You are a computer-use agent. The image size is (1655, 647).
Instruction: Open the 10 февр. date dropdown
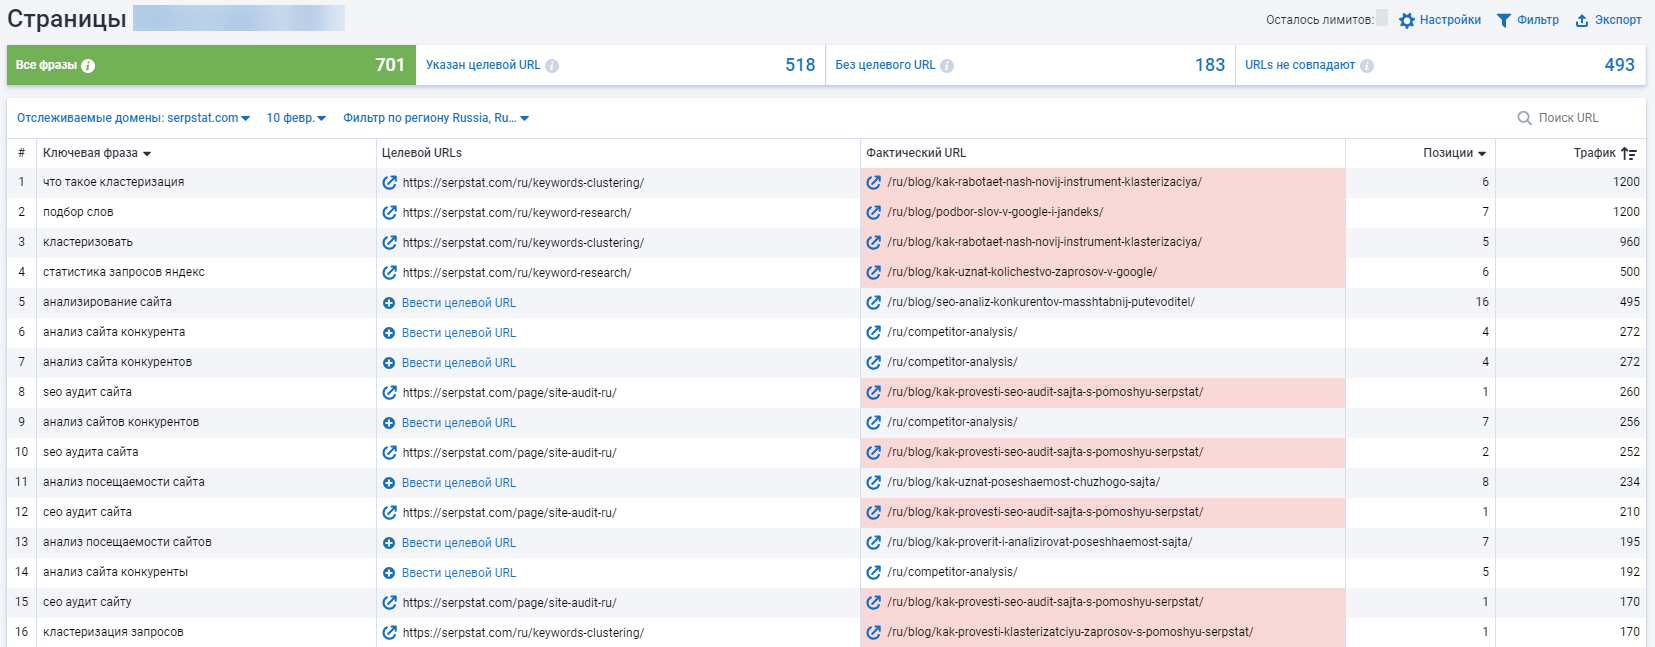pyautogui.click(x=296, y=118)
